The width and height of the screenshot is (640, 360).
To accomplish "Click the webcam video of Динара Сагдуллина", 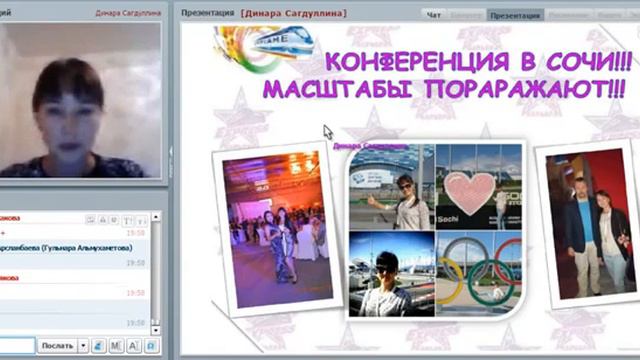I will coord(80,100).
